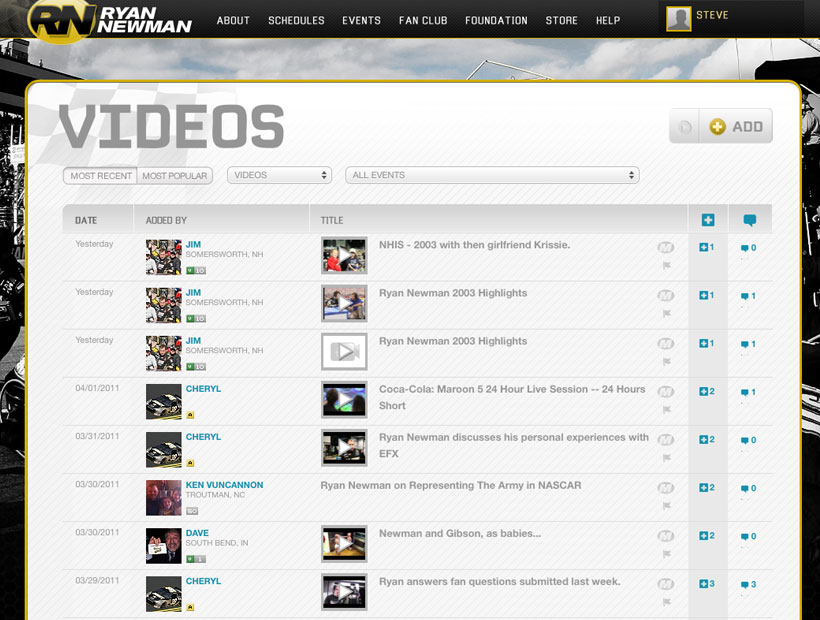820x620 pixels.
Task: Click the ADD video button
Action: click(736, 127)
